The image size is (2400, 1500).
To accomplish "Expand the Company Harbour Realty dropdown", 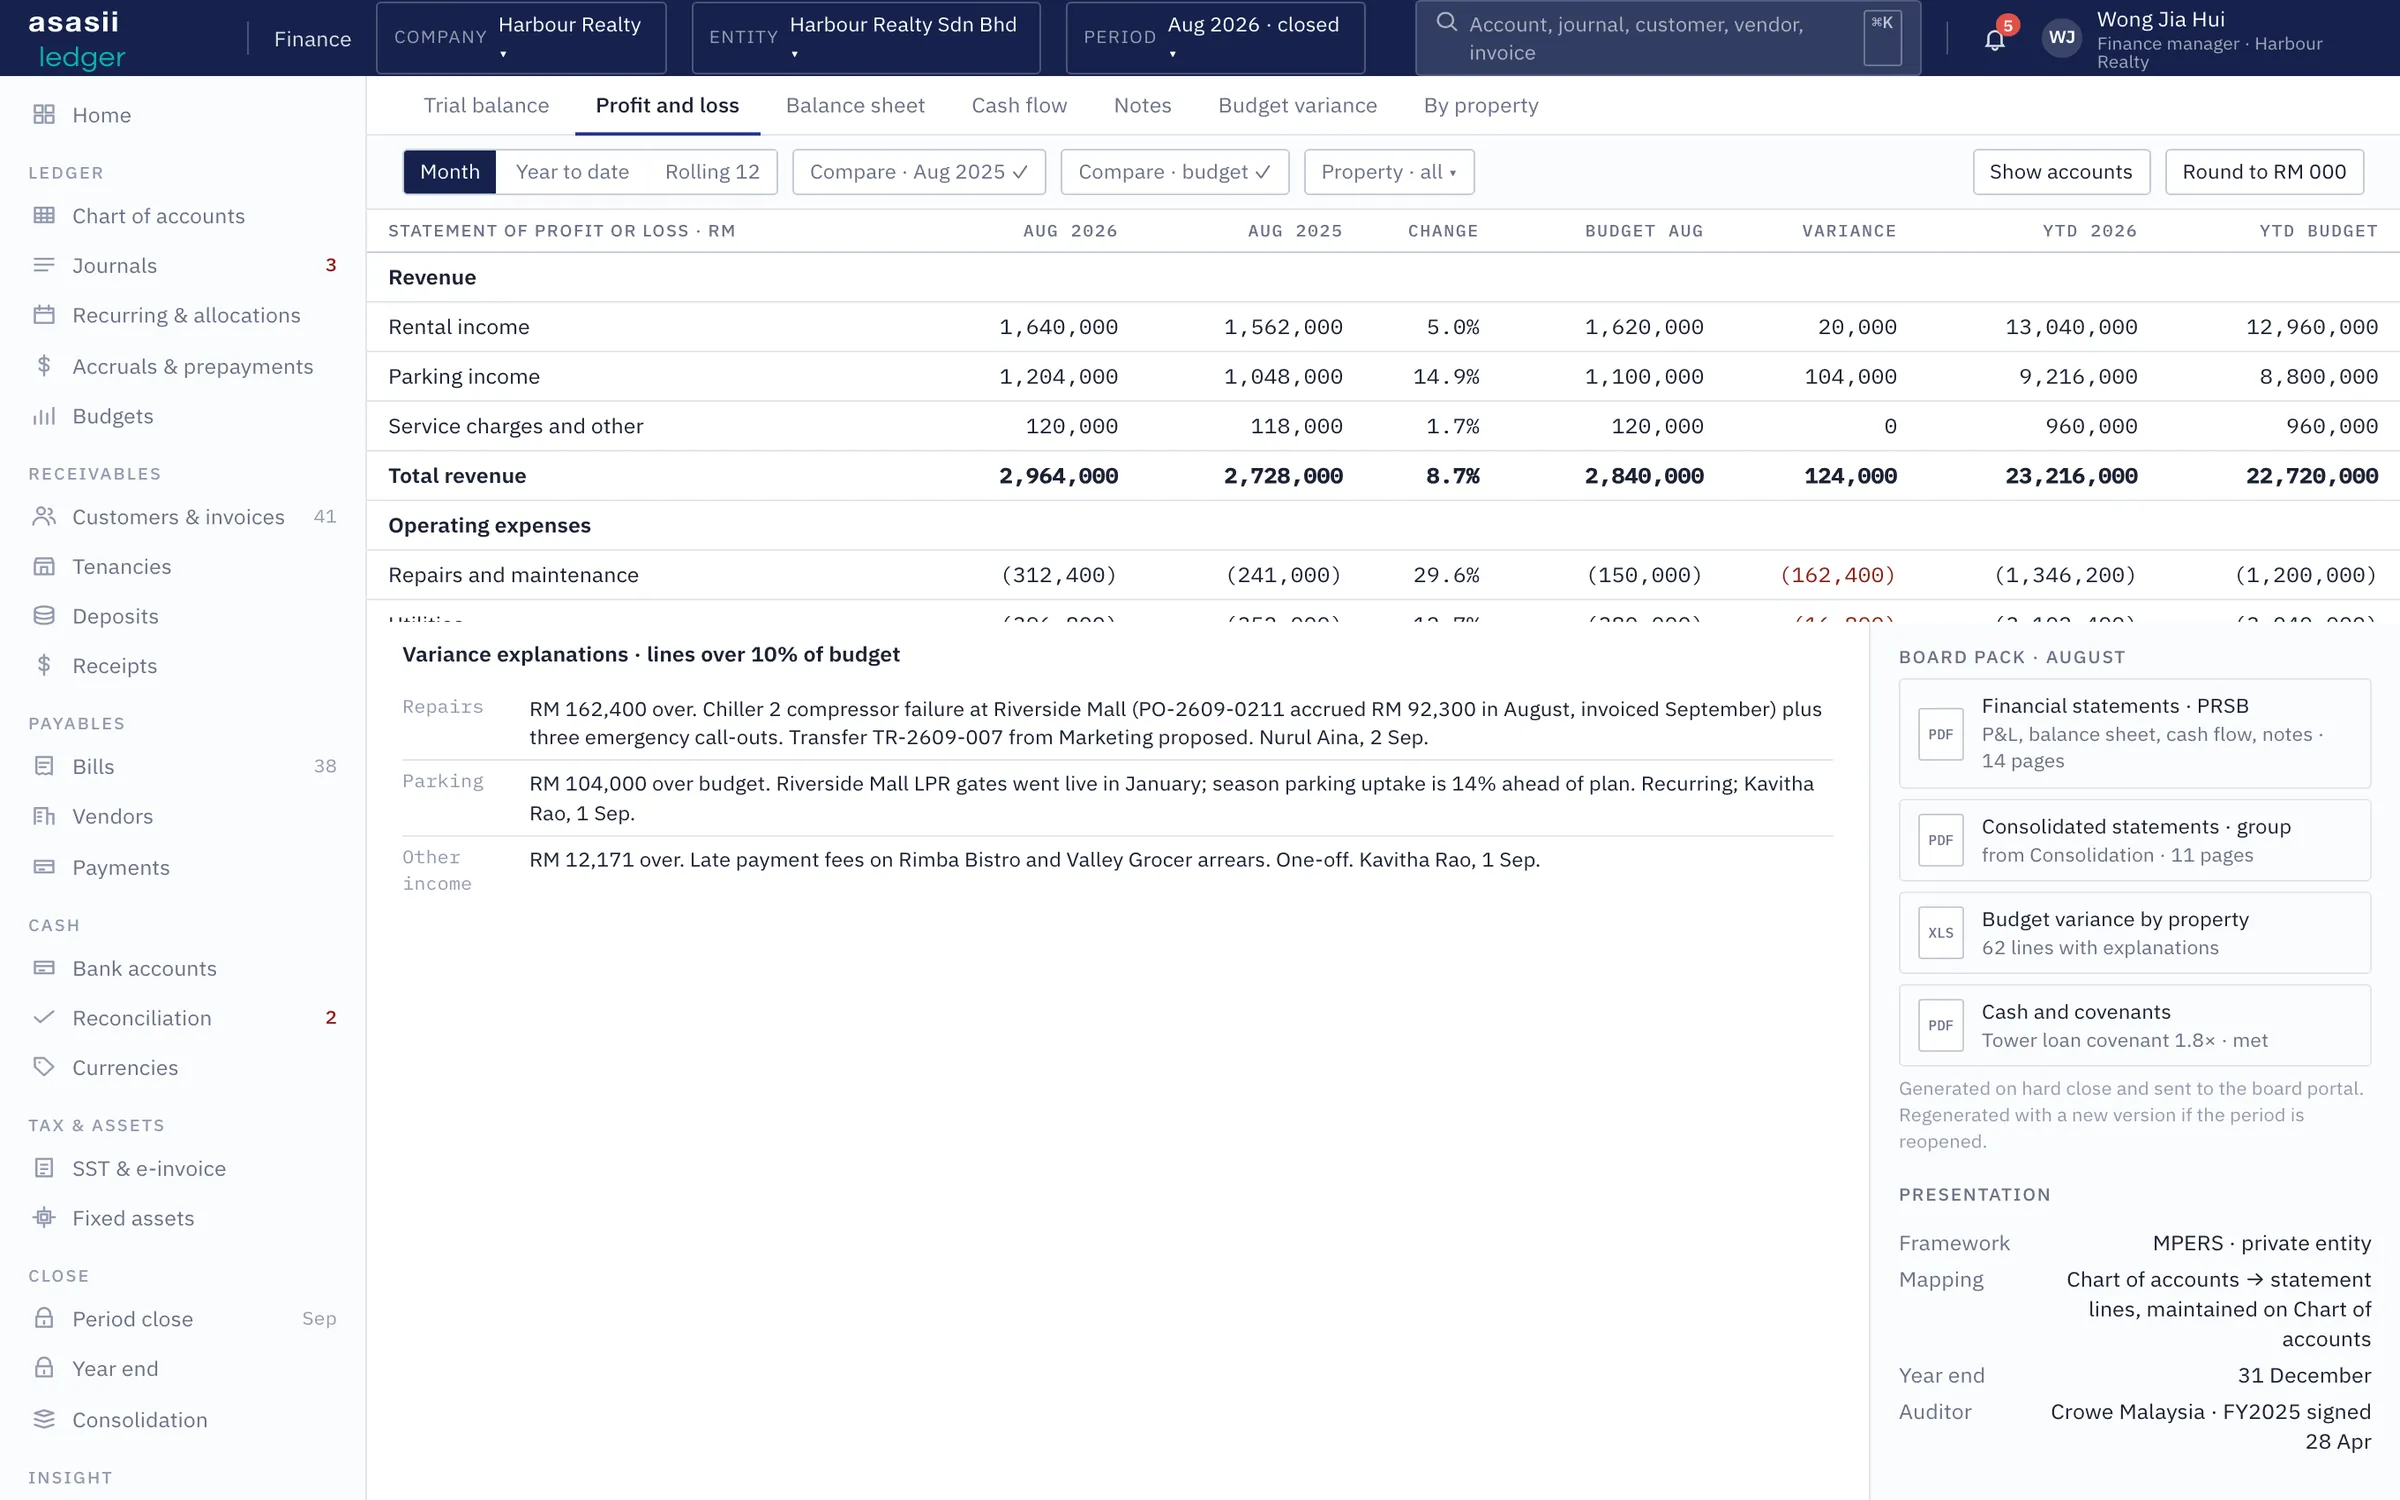I will pyautogui.click(x=521, y=37).
